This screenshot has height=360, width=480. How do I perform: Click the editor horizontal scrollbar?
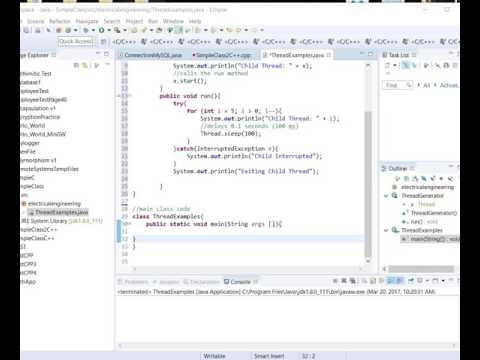point(247,269)
